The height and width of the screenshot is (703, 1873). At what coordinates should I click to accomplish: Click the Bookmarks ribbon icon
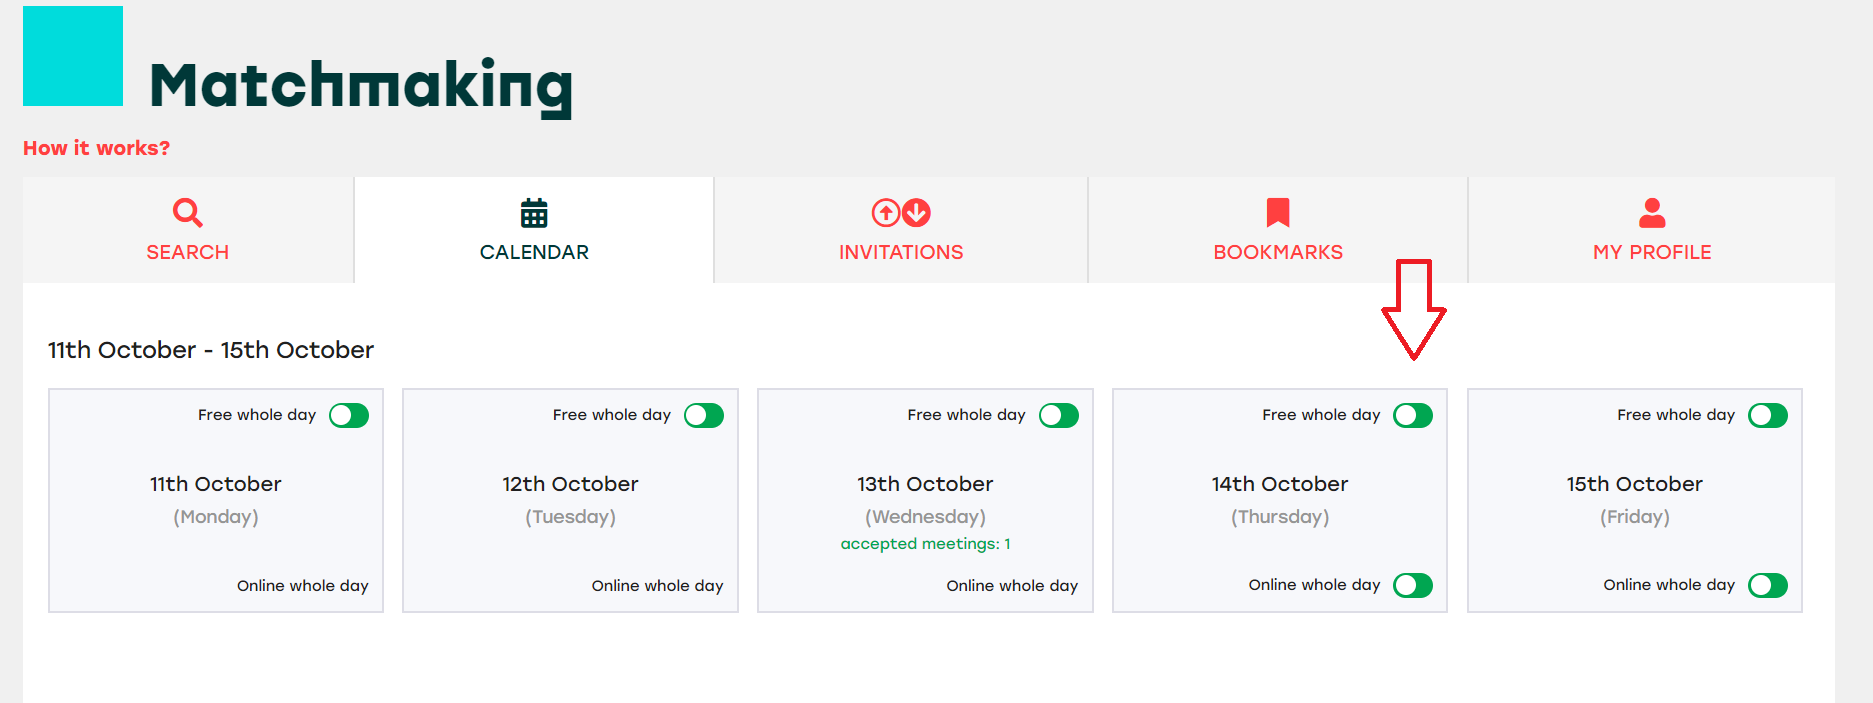[1278, 213]
